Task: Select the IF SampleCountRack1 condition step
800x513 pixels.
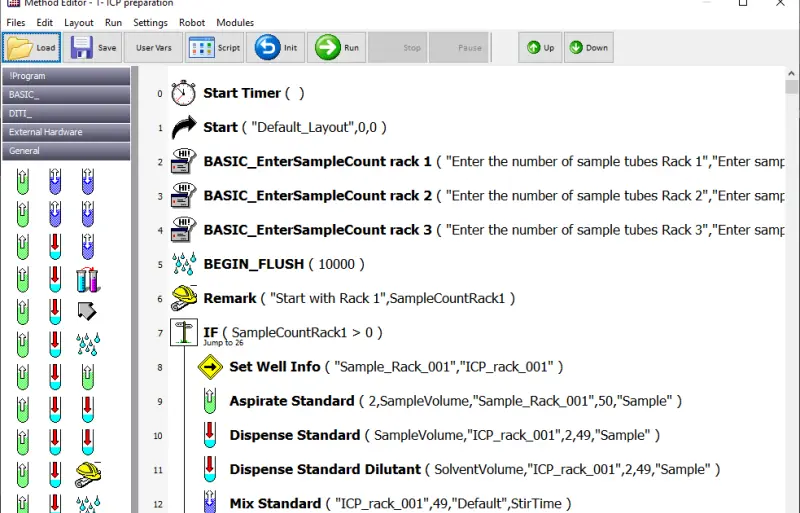Action: click(292, 332)
